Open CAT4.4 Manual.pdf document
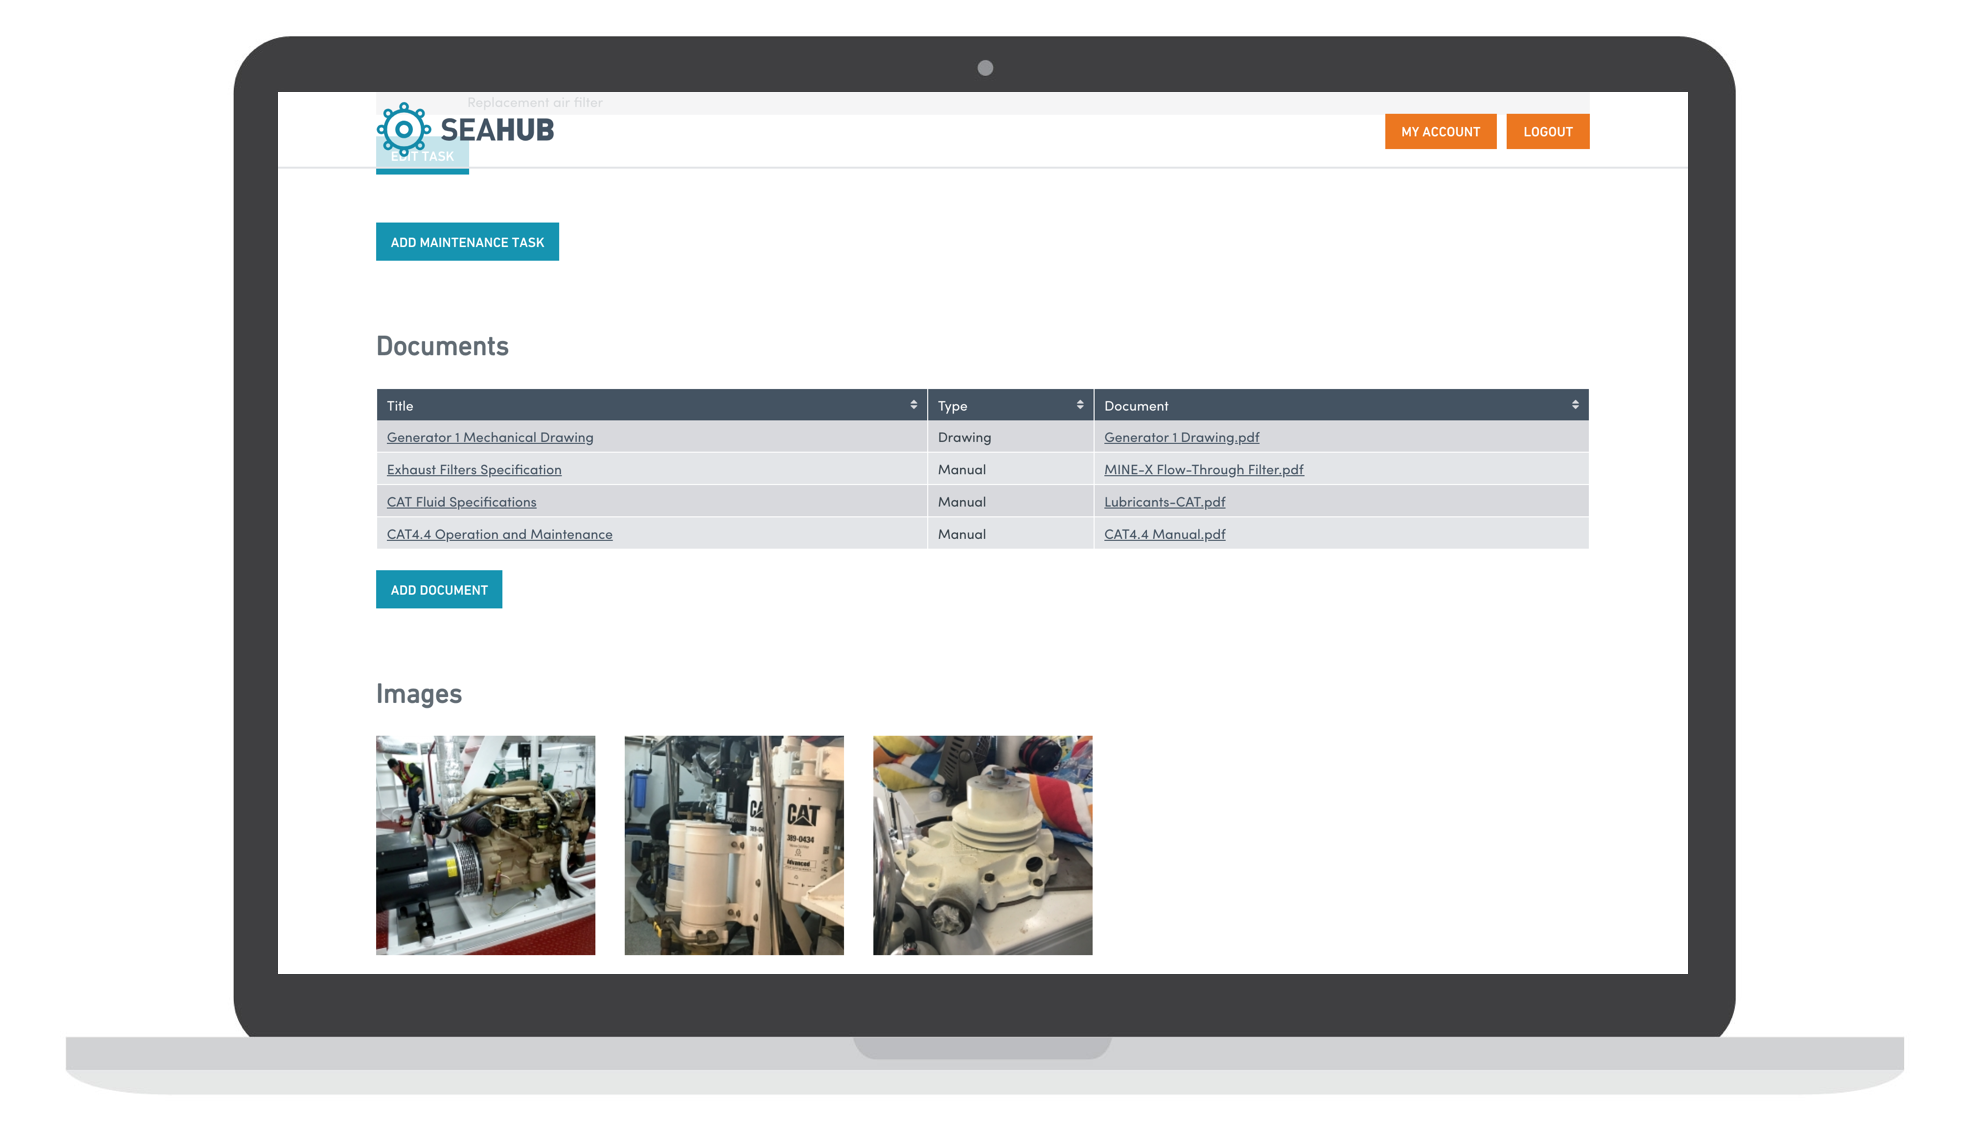This screenshot has width=1964, height=1138. [1164, 534]
